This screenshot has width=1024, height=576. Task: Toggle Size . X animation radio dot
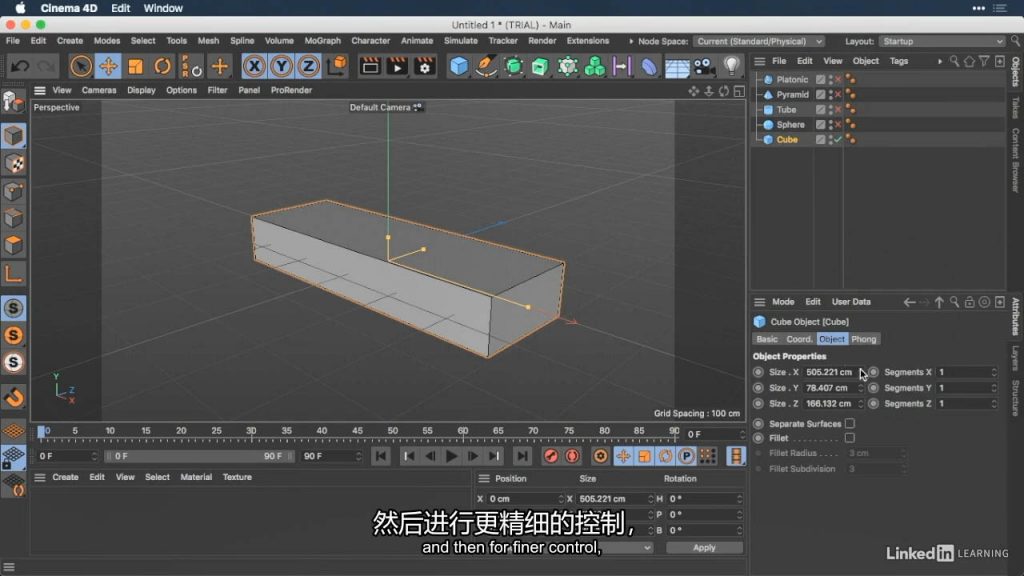[x=758, y=372]
